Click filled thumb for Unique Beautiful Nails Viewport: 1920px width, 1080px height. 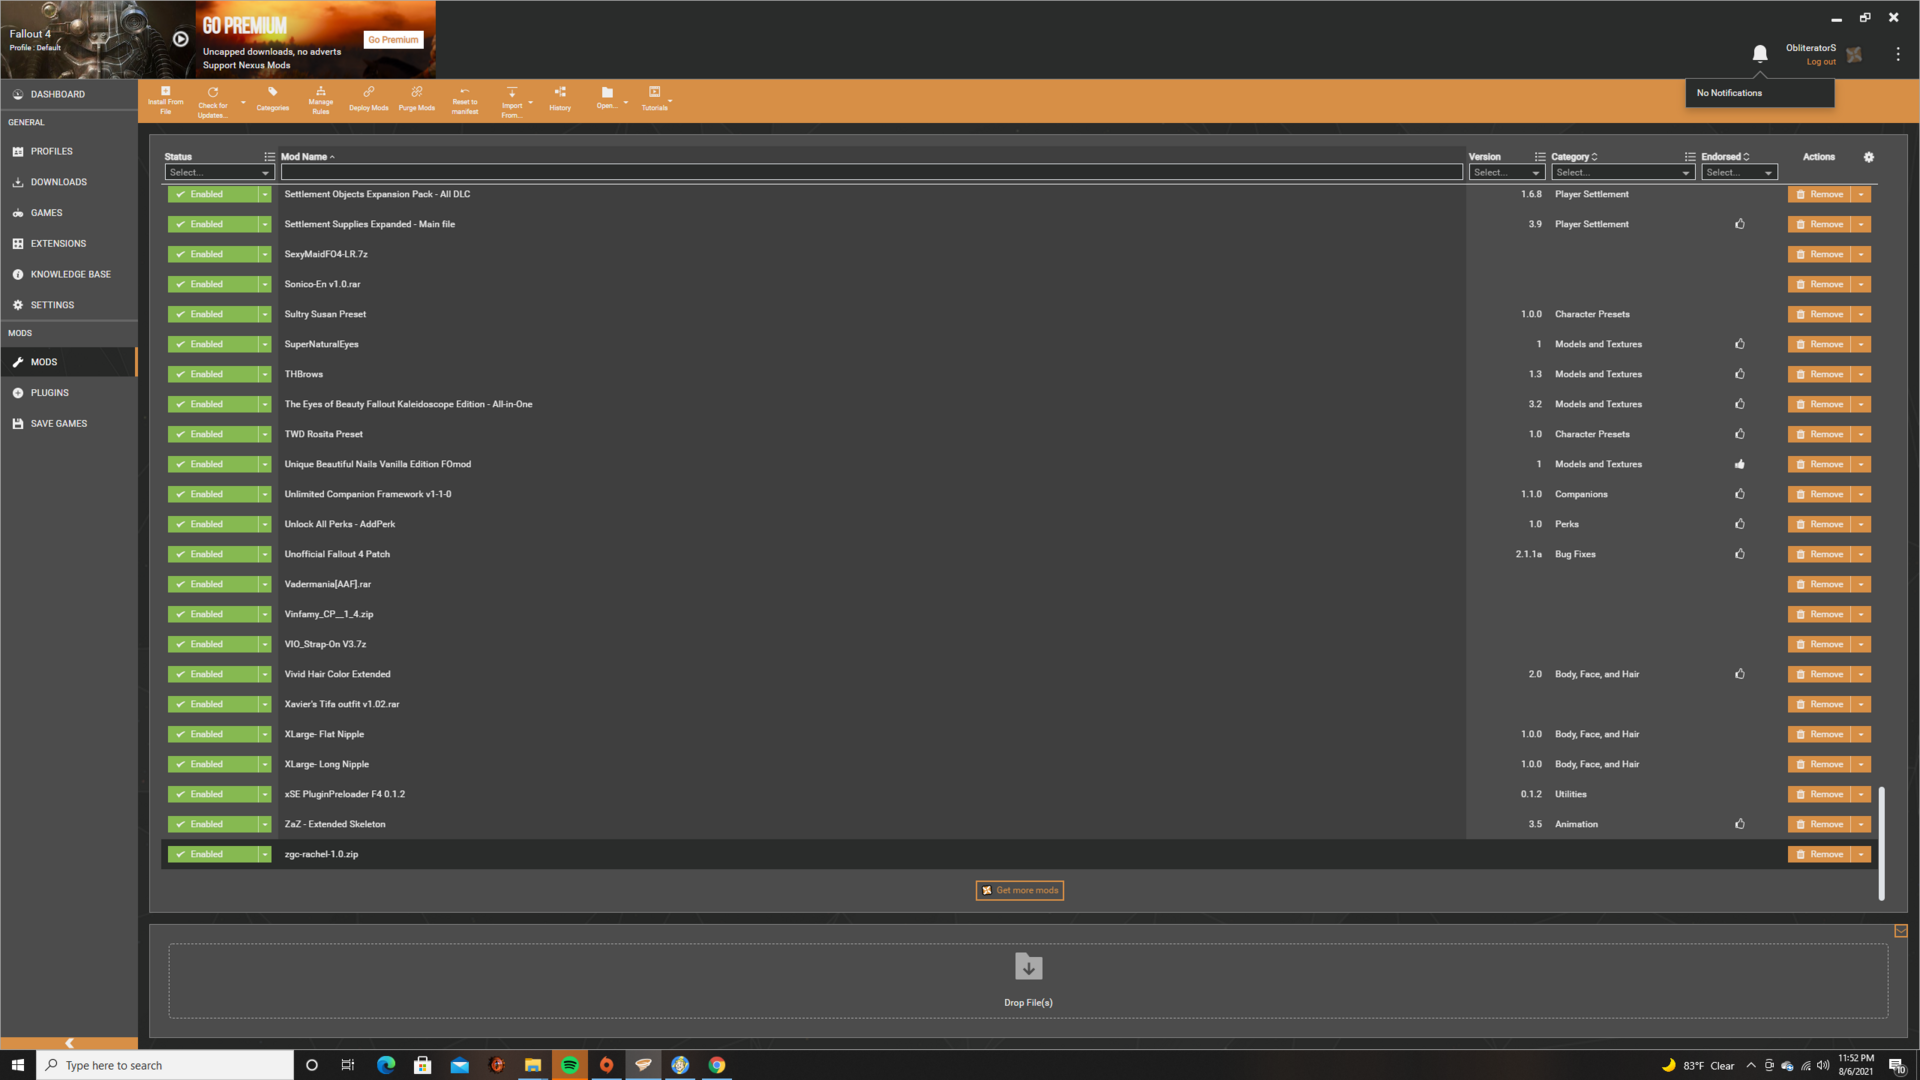click(x=1740, y=464)
